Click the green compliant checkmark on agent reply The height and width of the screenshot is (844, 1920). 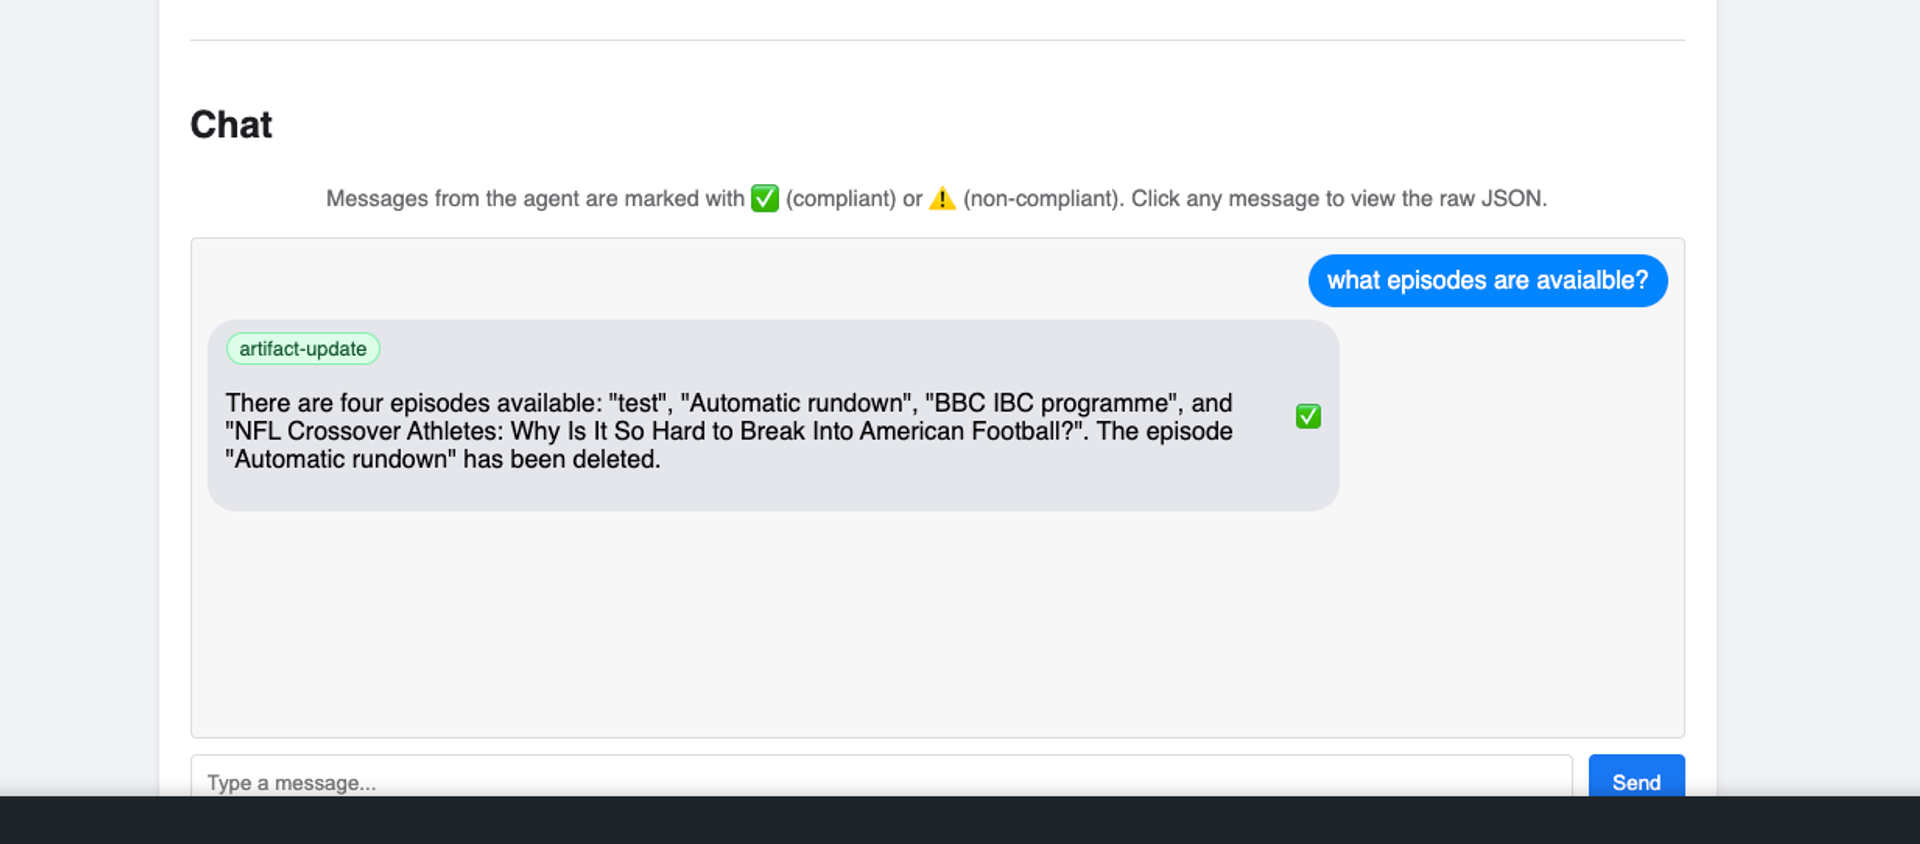(x=1308, y=416)
